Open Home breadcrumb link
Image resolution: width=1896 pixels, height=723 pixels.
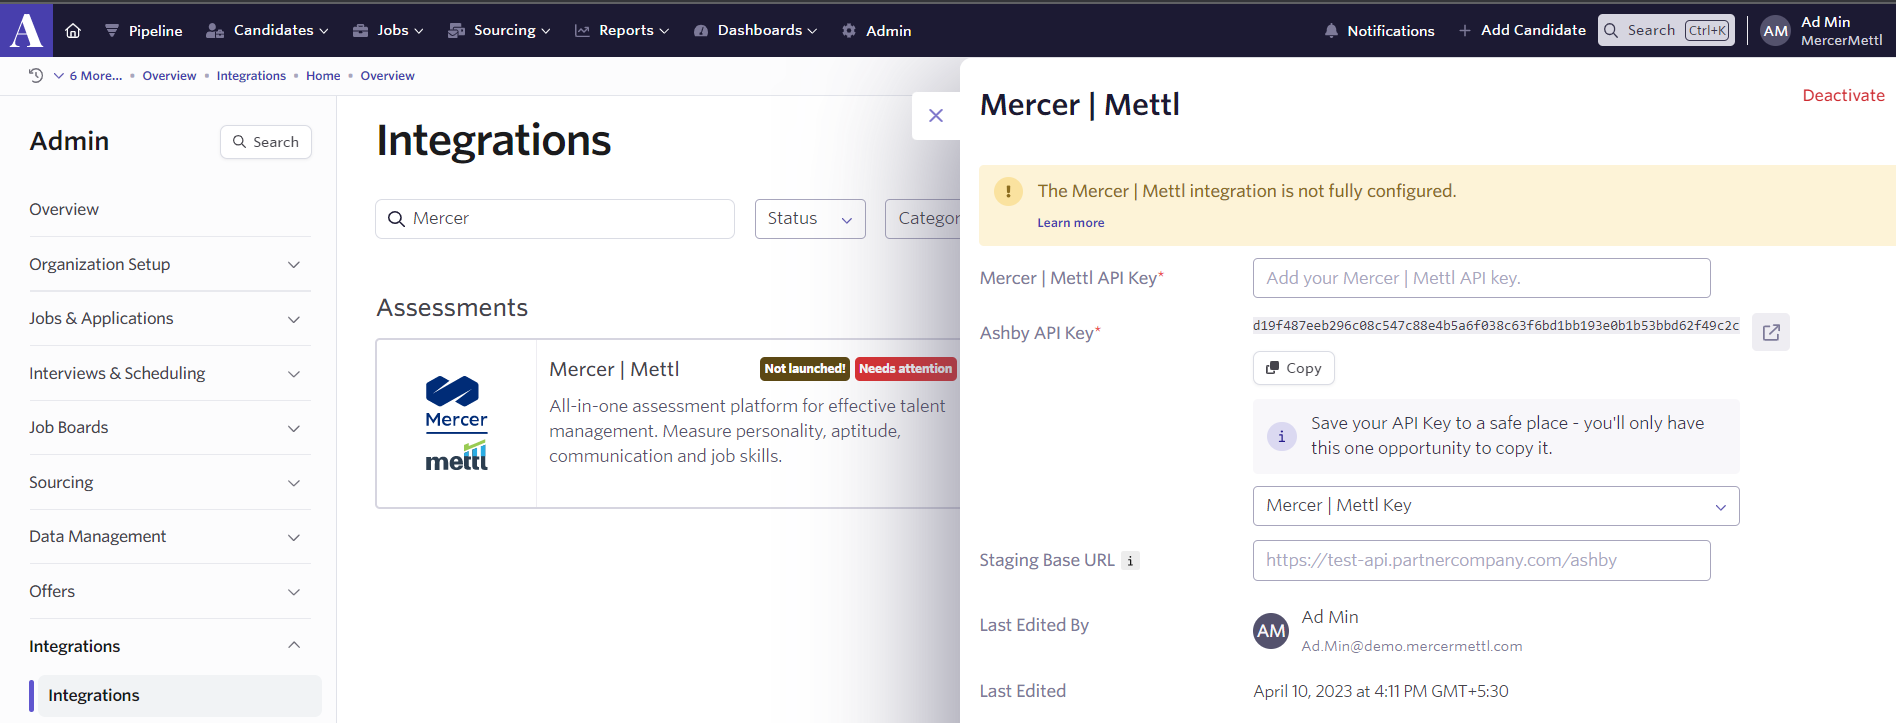click(x=323, y=76)
